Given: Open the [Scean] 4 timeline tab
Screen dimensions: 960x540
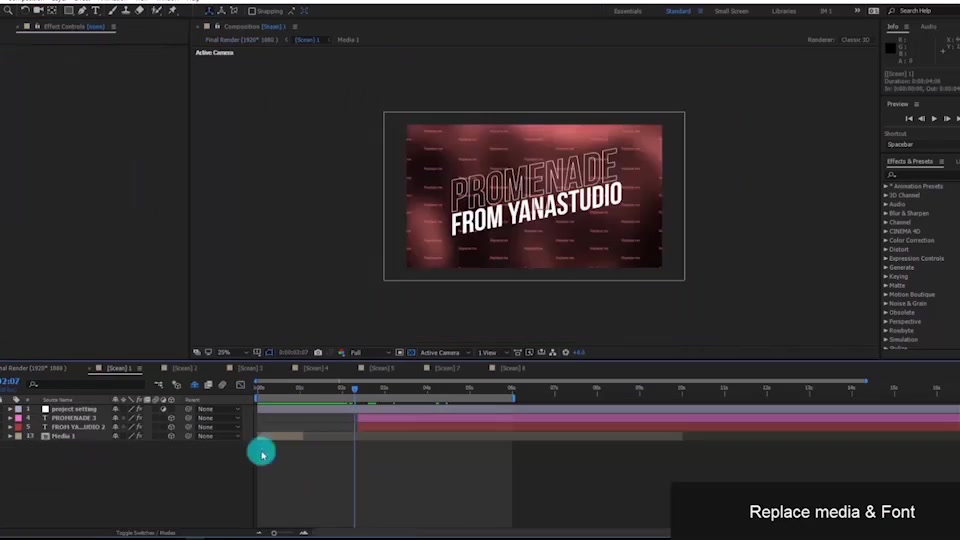Looking at the screenshot, I should point(316,369).
